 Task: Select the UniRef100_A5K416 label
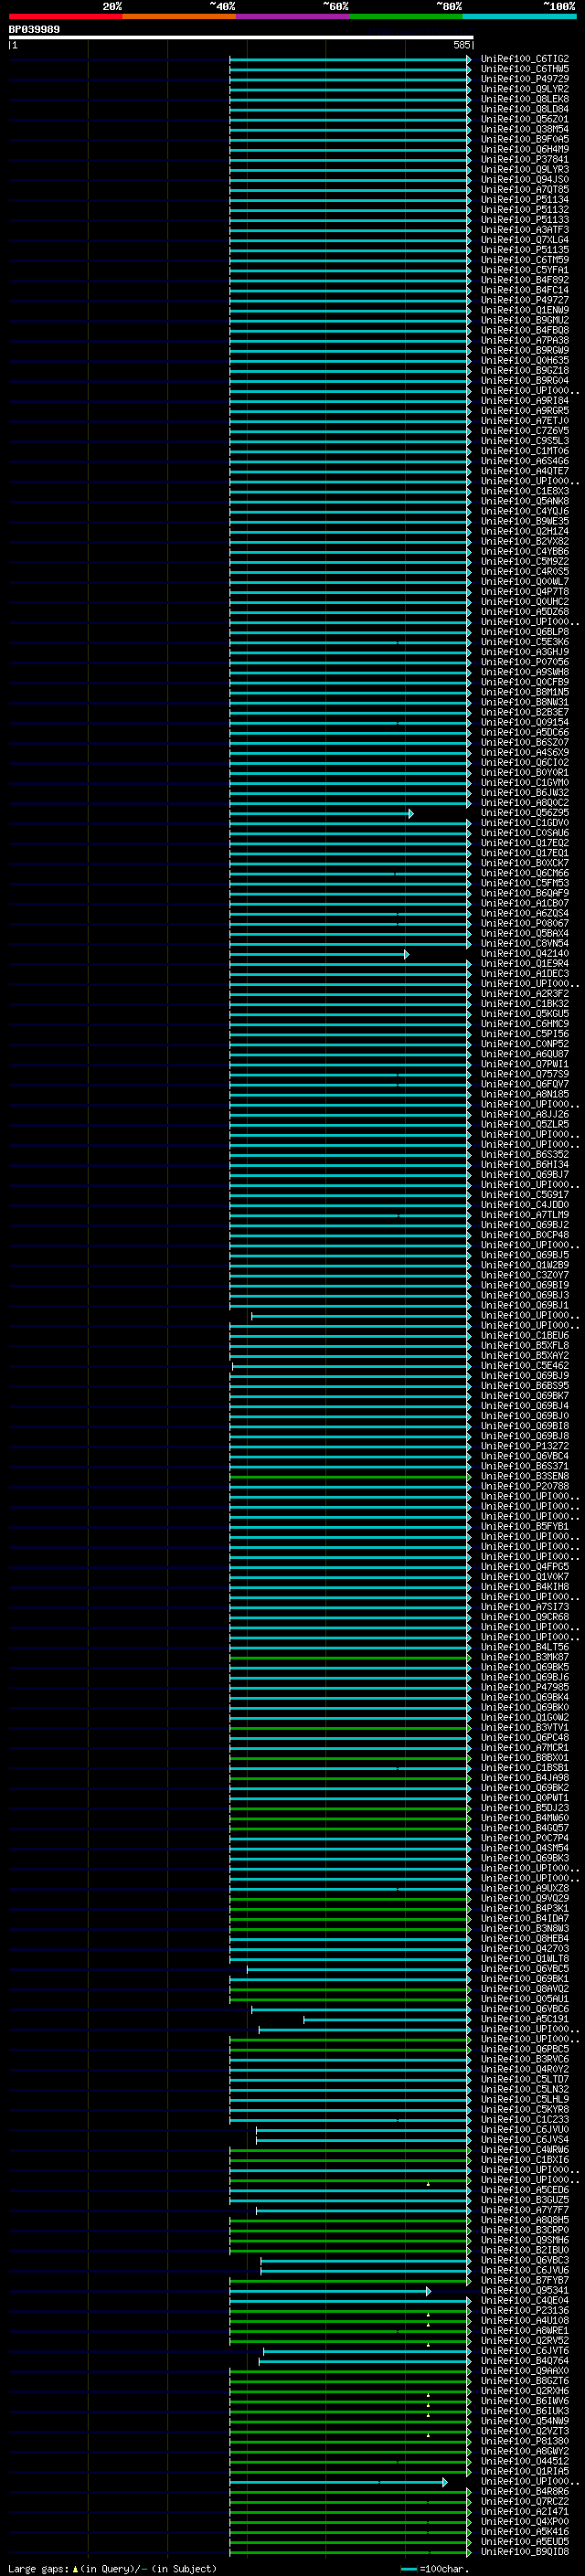coord(524,2532)
